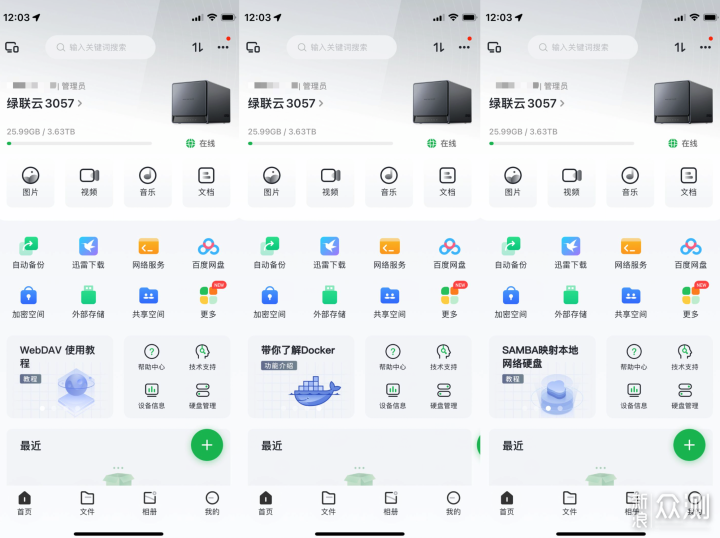Focus keyword search box in middle screenshot

[x=341, y=47]
